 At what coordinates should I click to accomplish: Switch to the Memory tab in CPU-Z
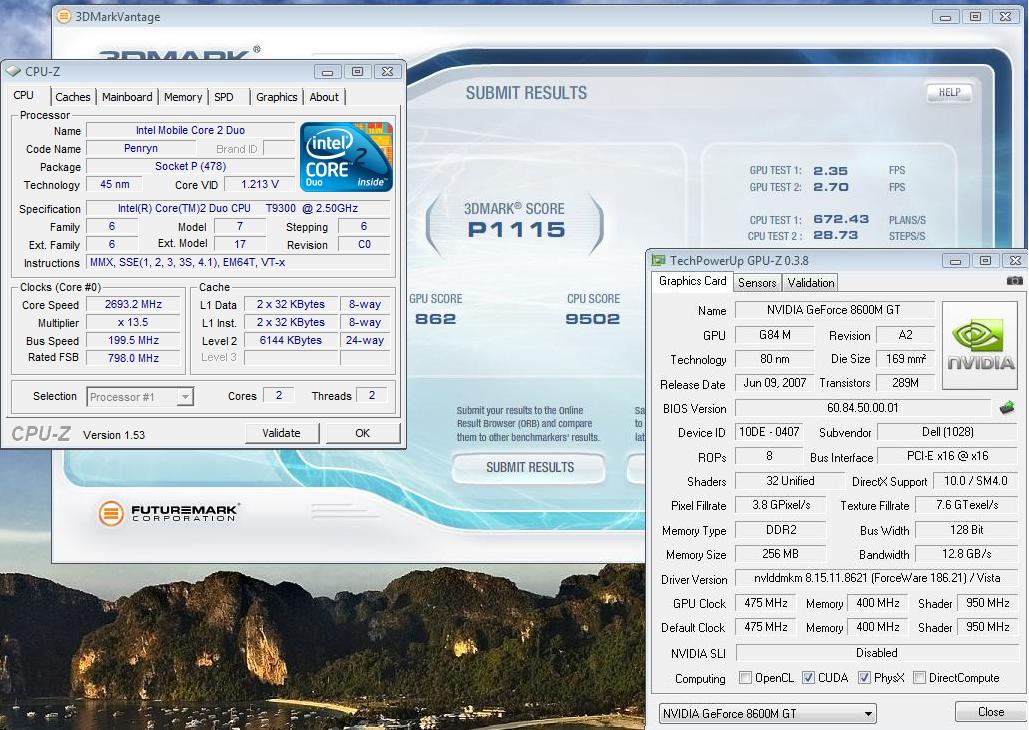(183, 97)
